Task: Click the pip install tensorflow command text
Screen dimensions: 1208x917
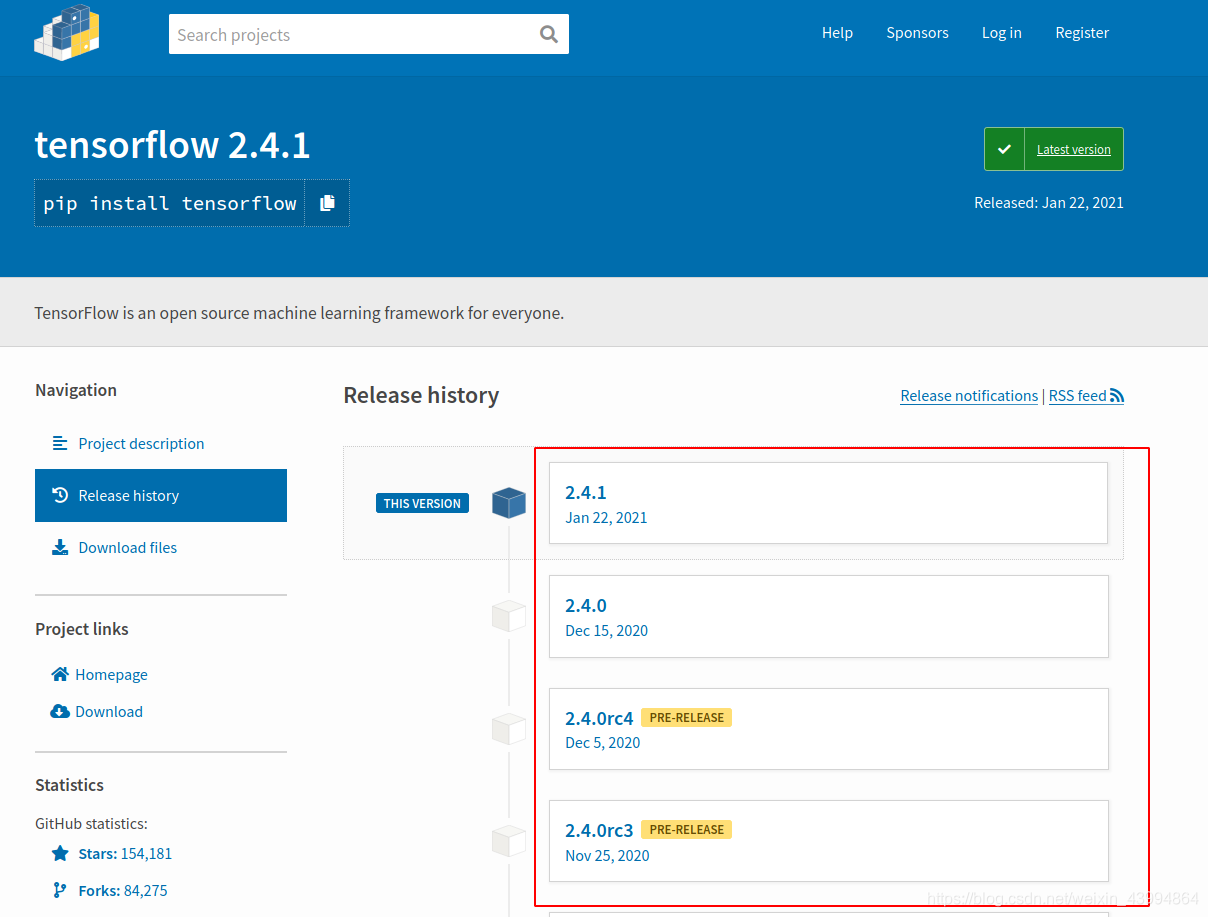Action: click(x=170, y=203)
